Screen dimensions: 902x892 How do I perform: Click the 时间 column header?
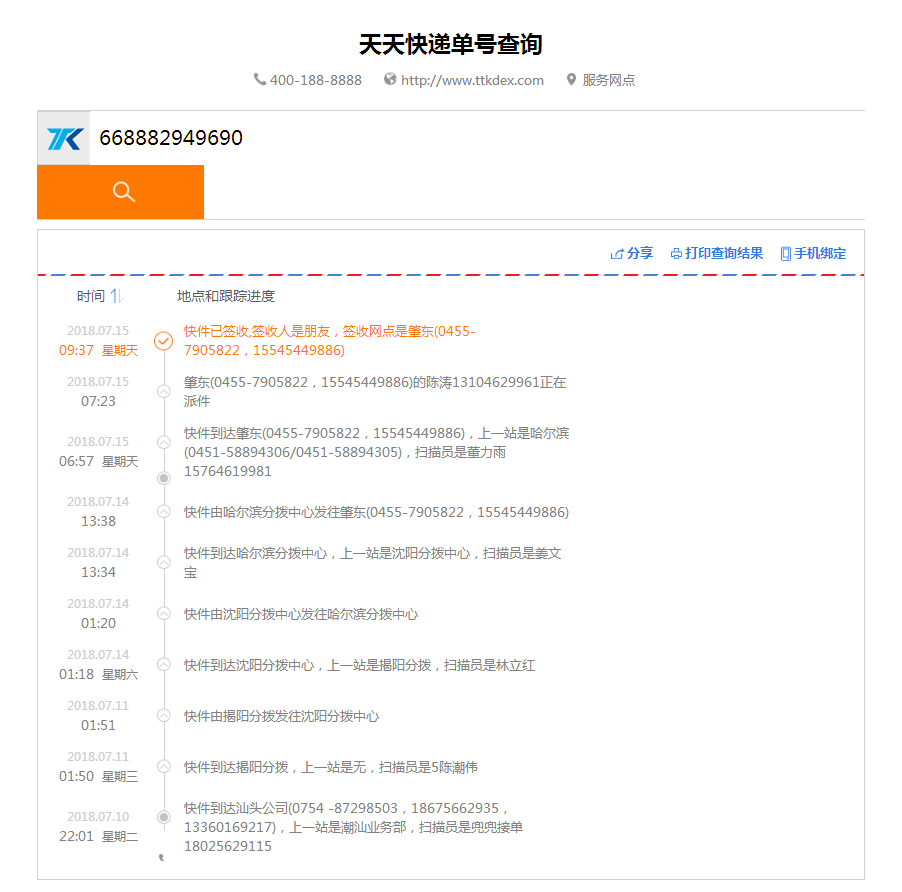click(x=91, y=296)
